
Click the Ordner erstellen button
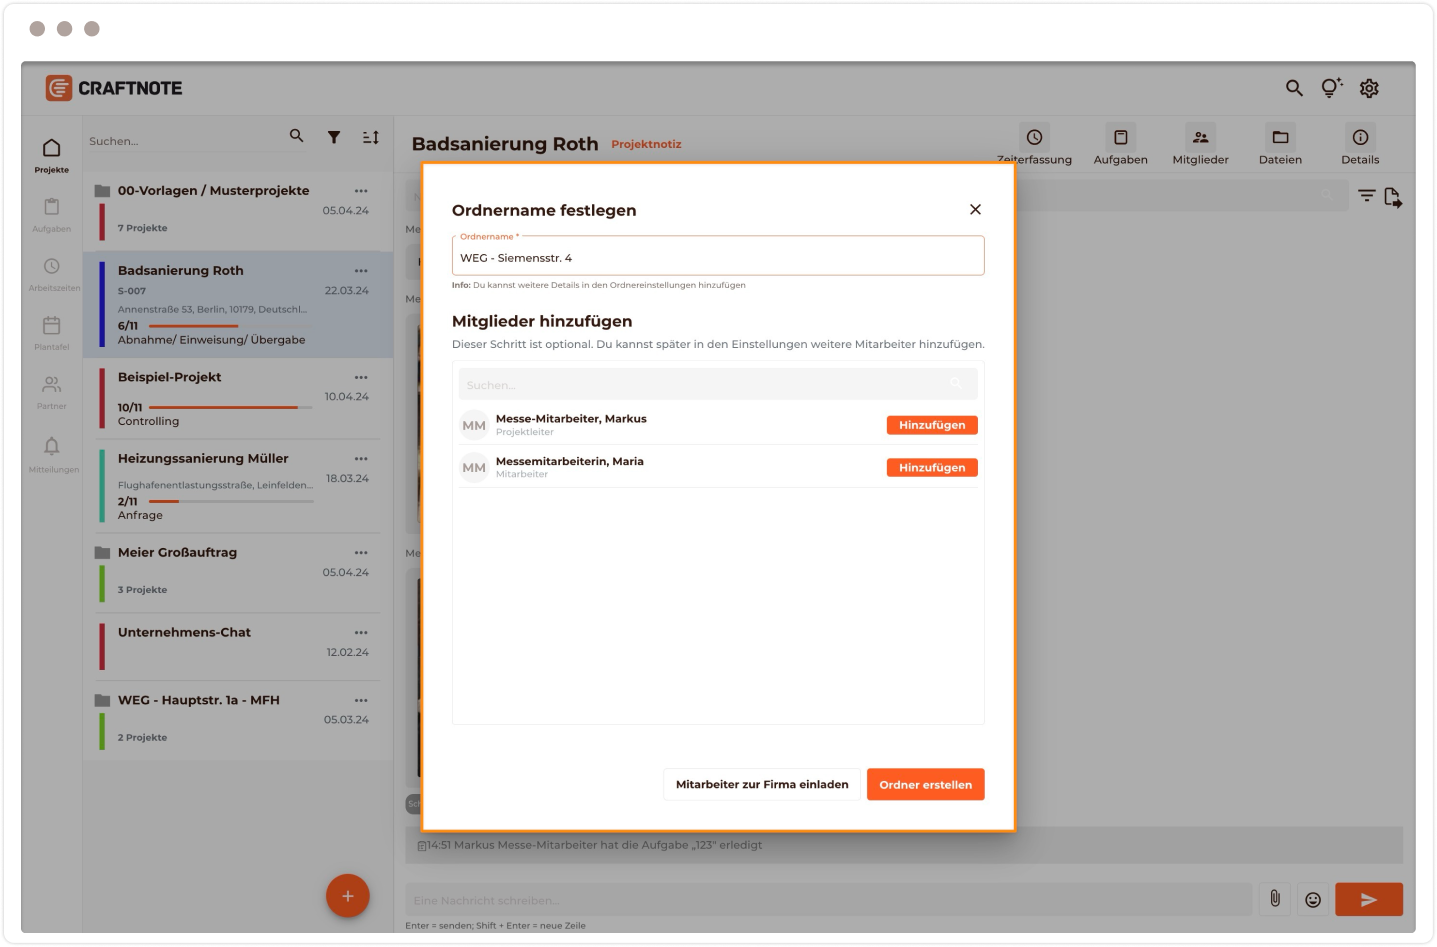point(925,785)
